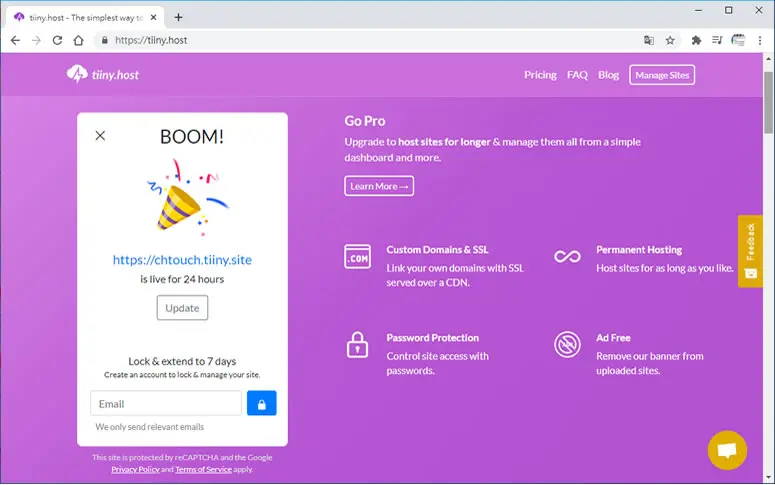Bookmark this page with star icon

[670, 41]
